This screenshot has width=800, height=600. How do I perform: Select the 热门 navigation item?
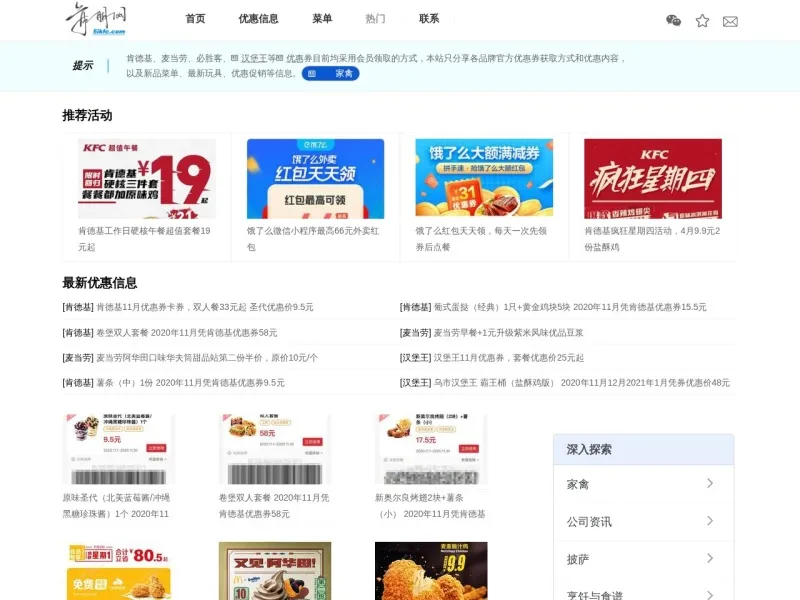coord(375,19)
